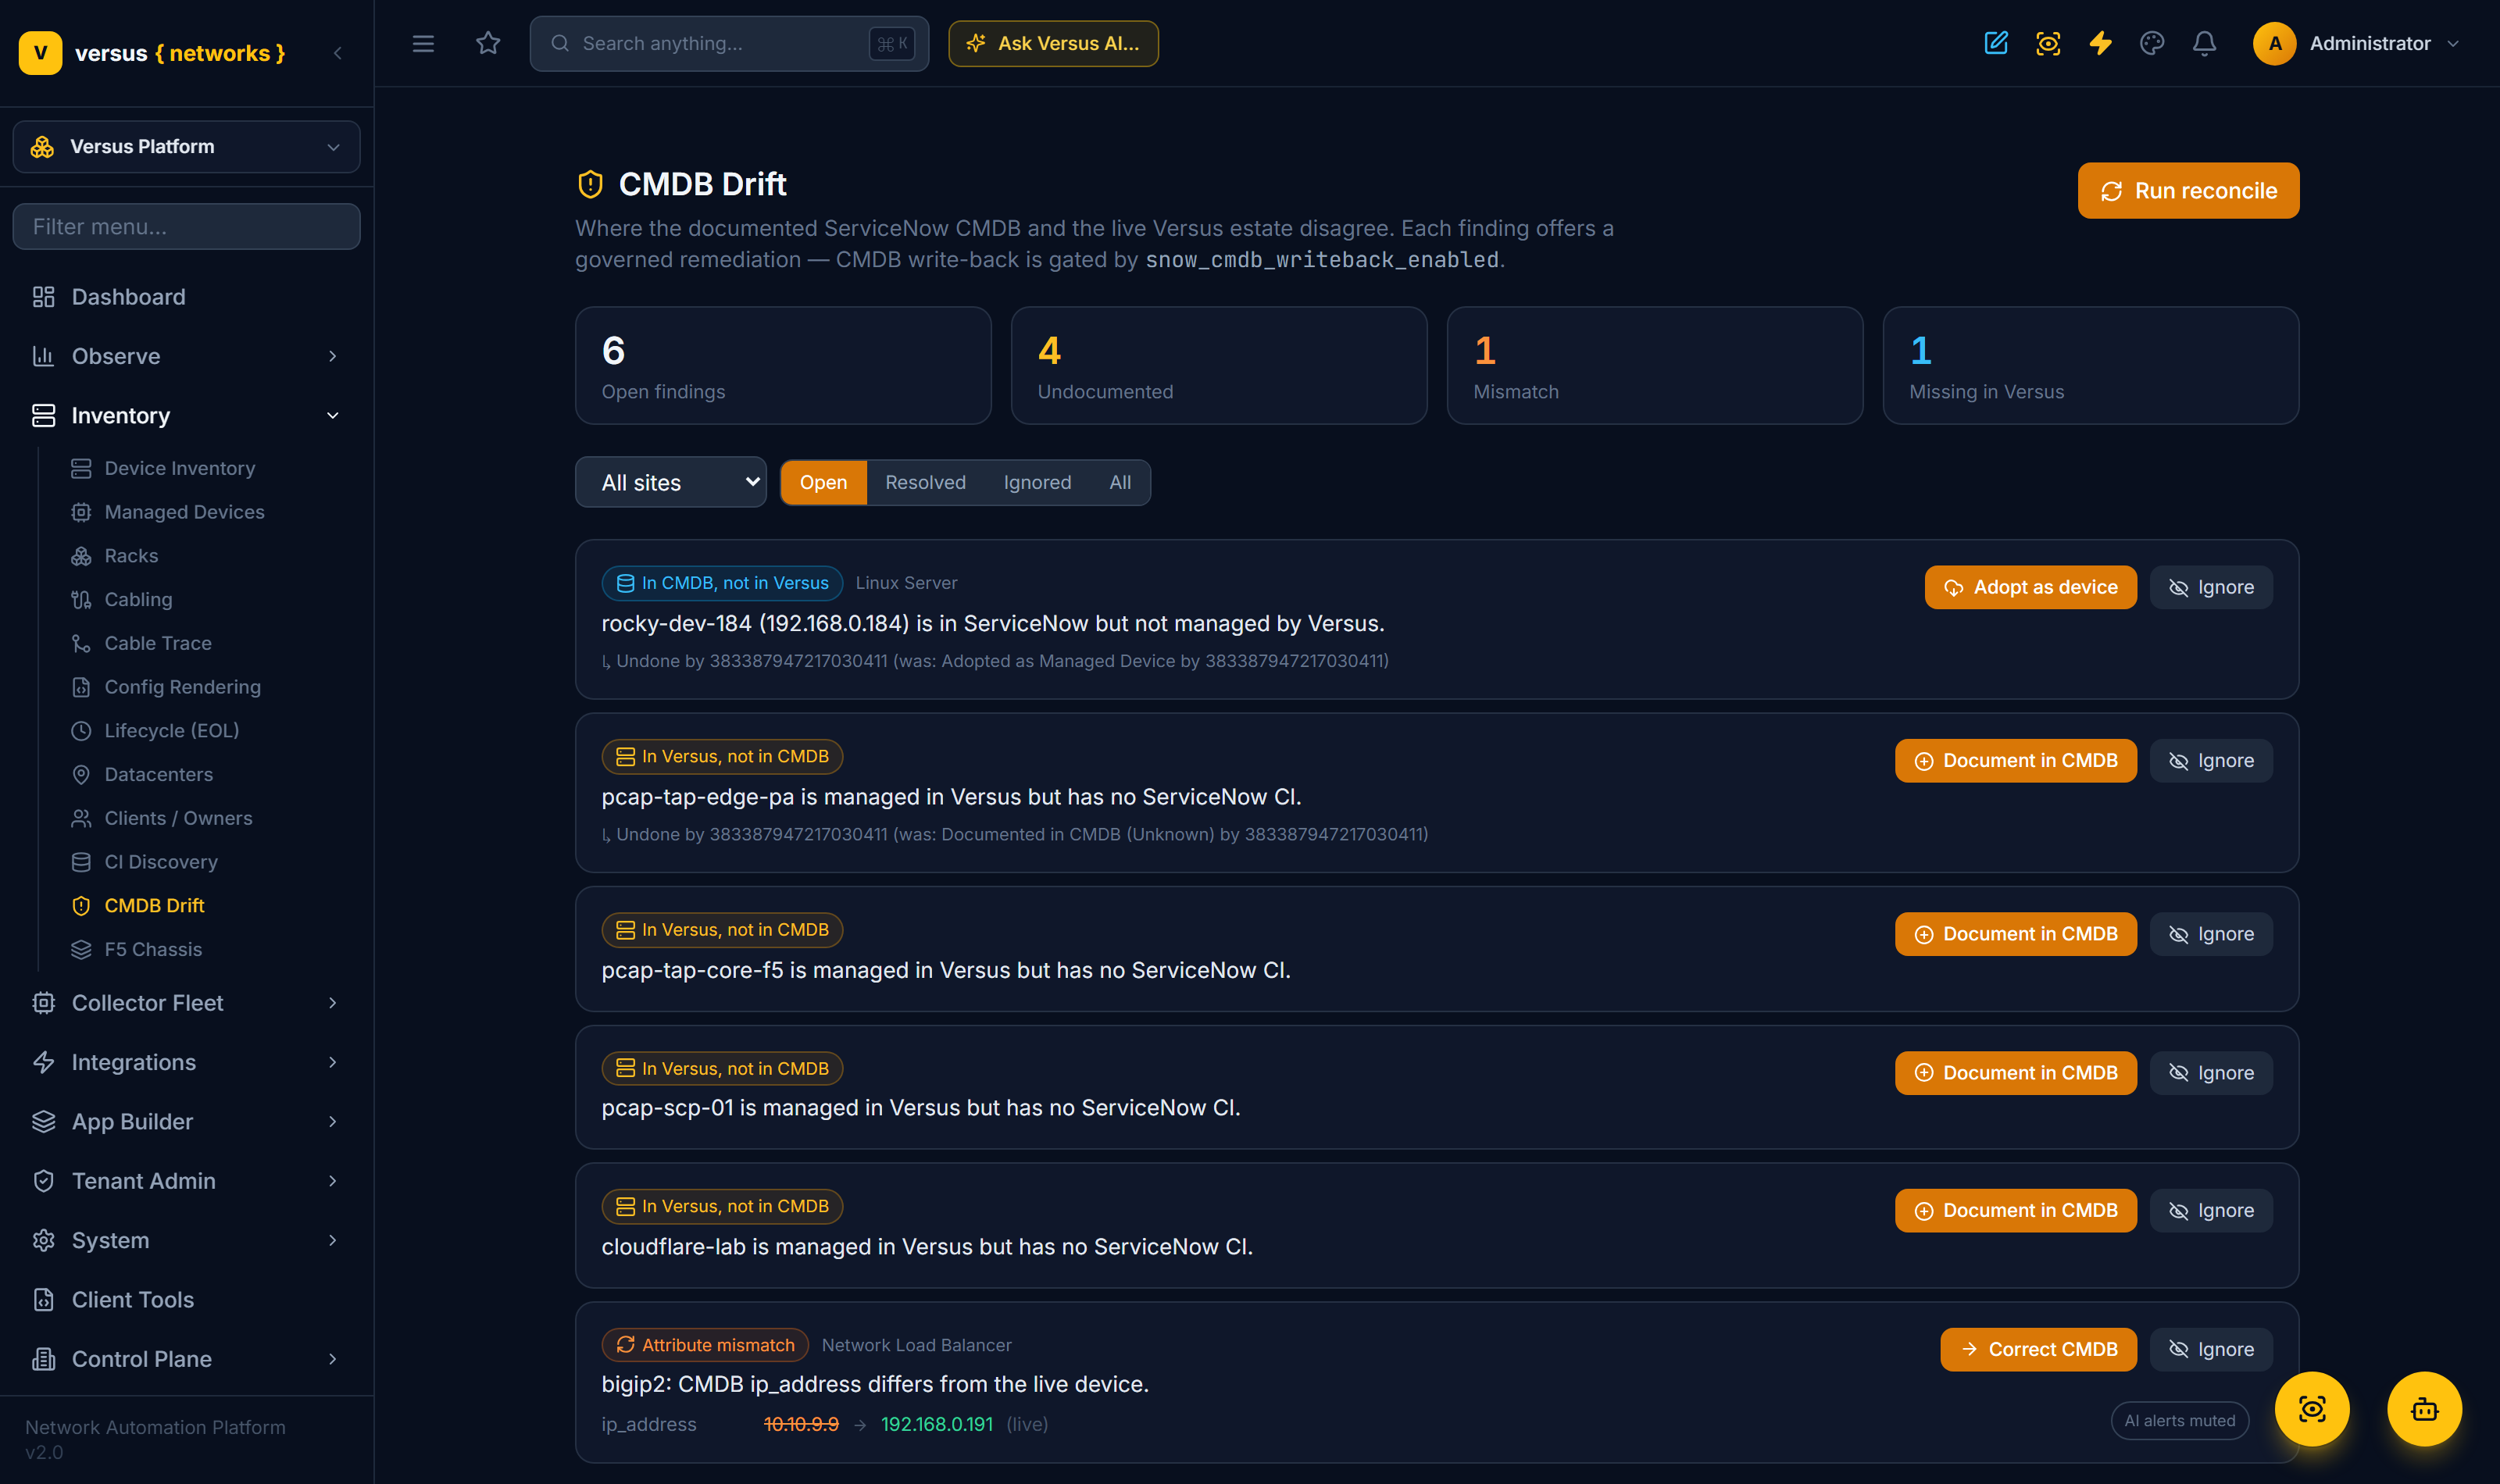The image size is (2500, 1484).
Task: Open Lifecycle (EOL) page
Action: [171, 731]
